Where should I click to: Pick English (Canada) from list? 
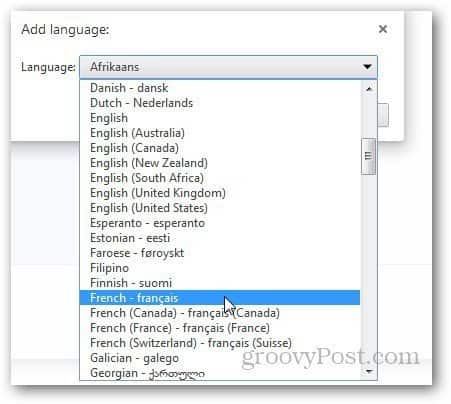tap(220, 148)
